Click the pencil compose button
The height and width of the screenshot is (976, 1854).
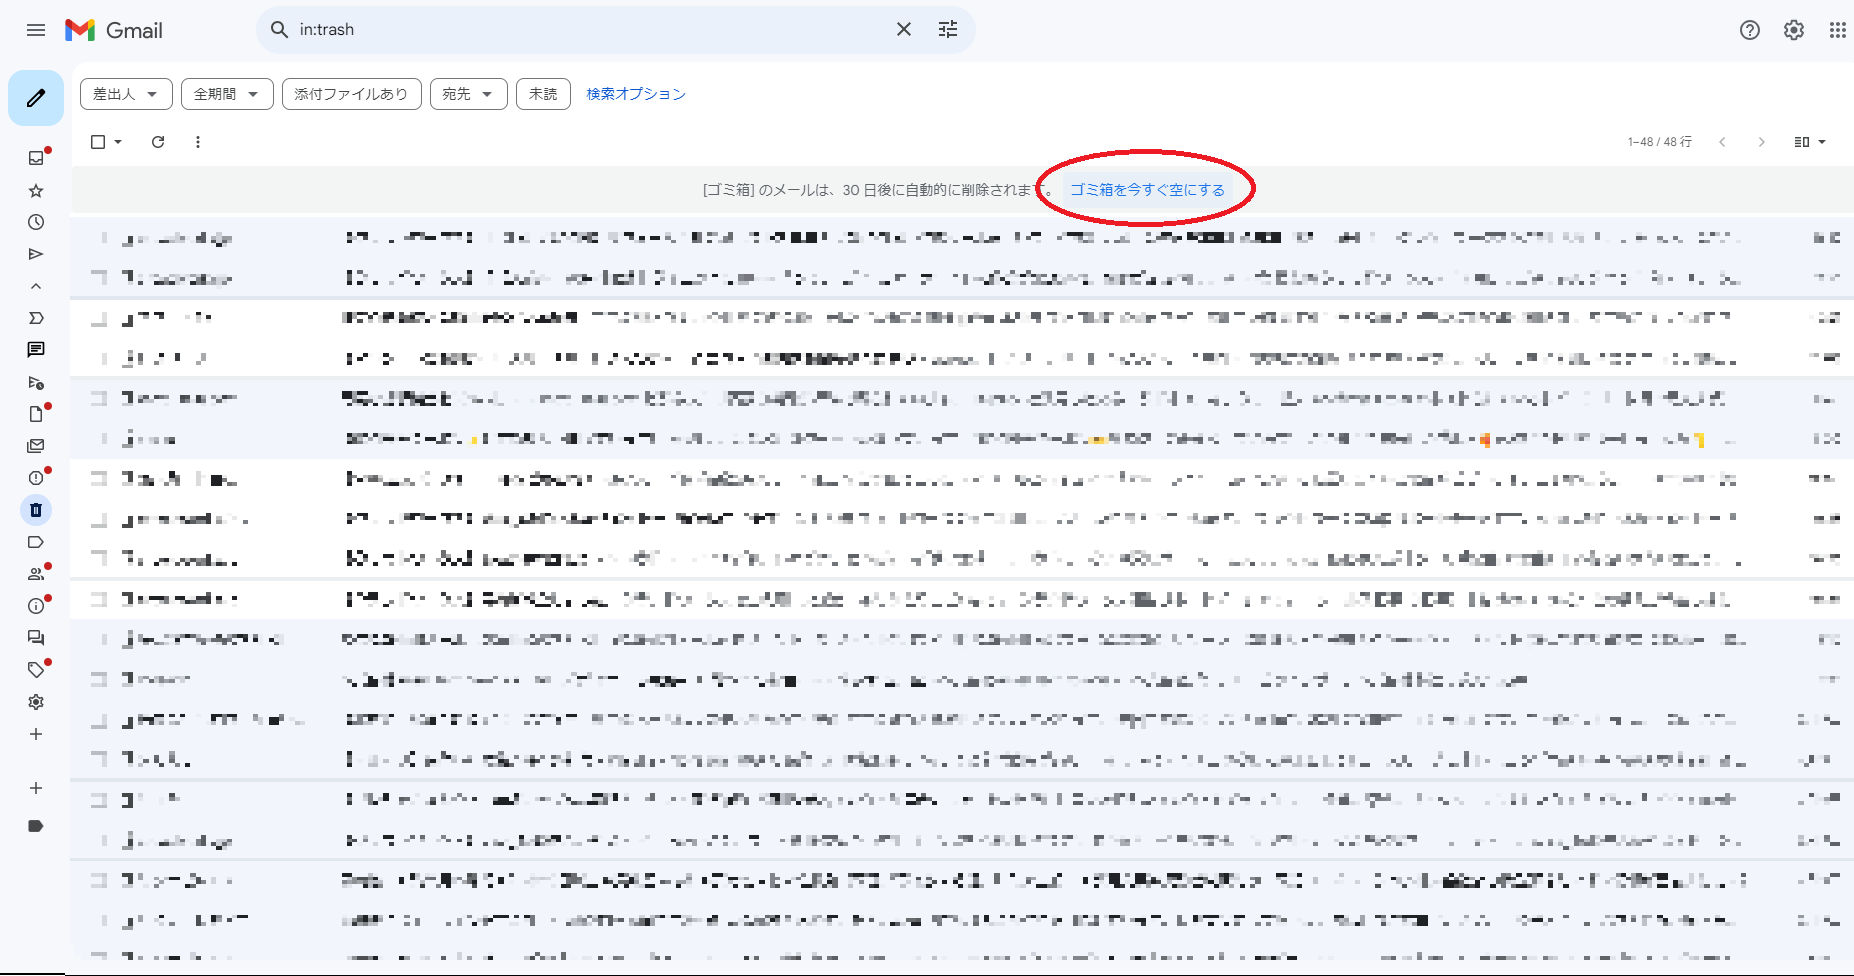pos(36,98)
